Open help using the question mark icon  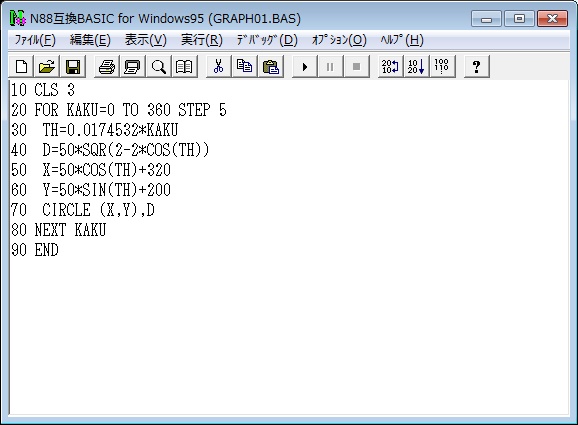(476, 67)
